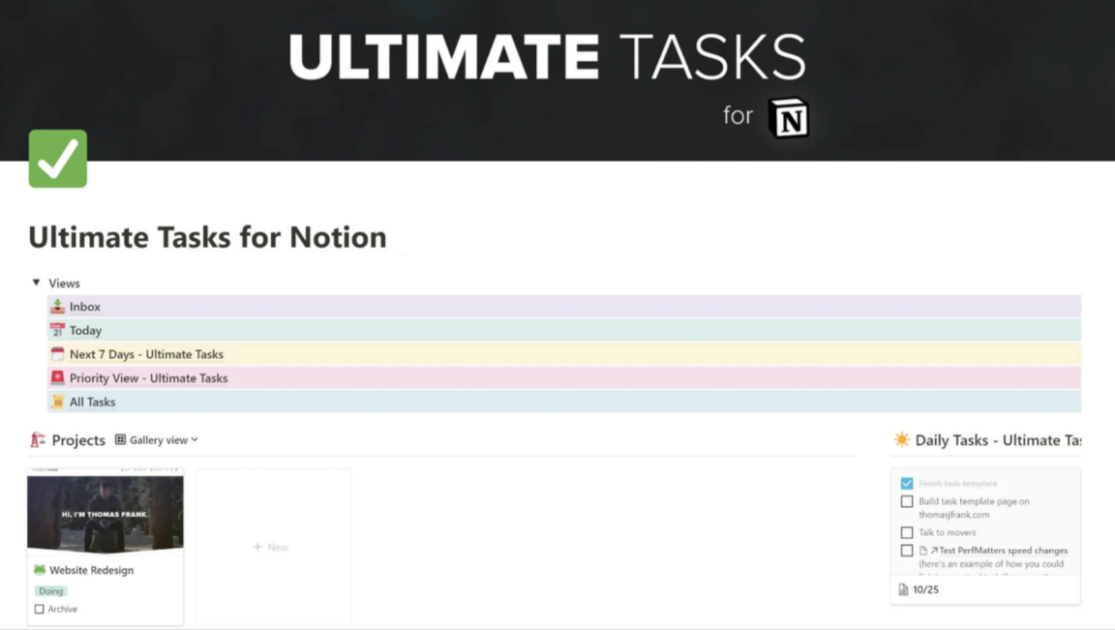This screenshot has height=630, width=1115.
Task: Click the Inbox tray icon
Action: tap(57, 306)
